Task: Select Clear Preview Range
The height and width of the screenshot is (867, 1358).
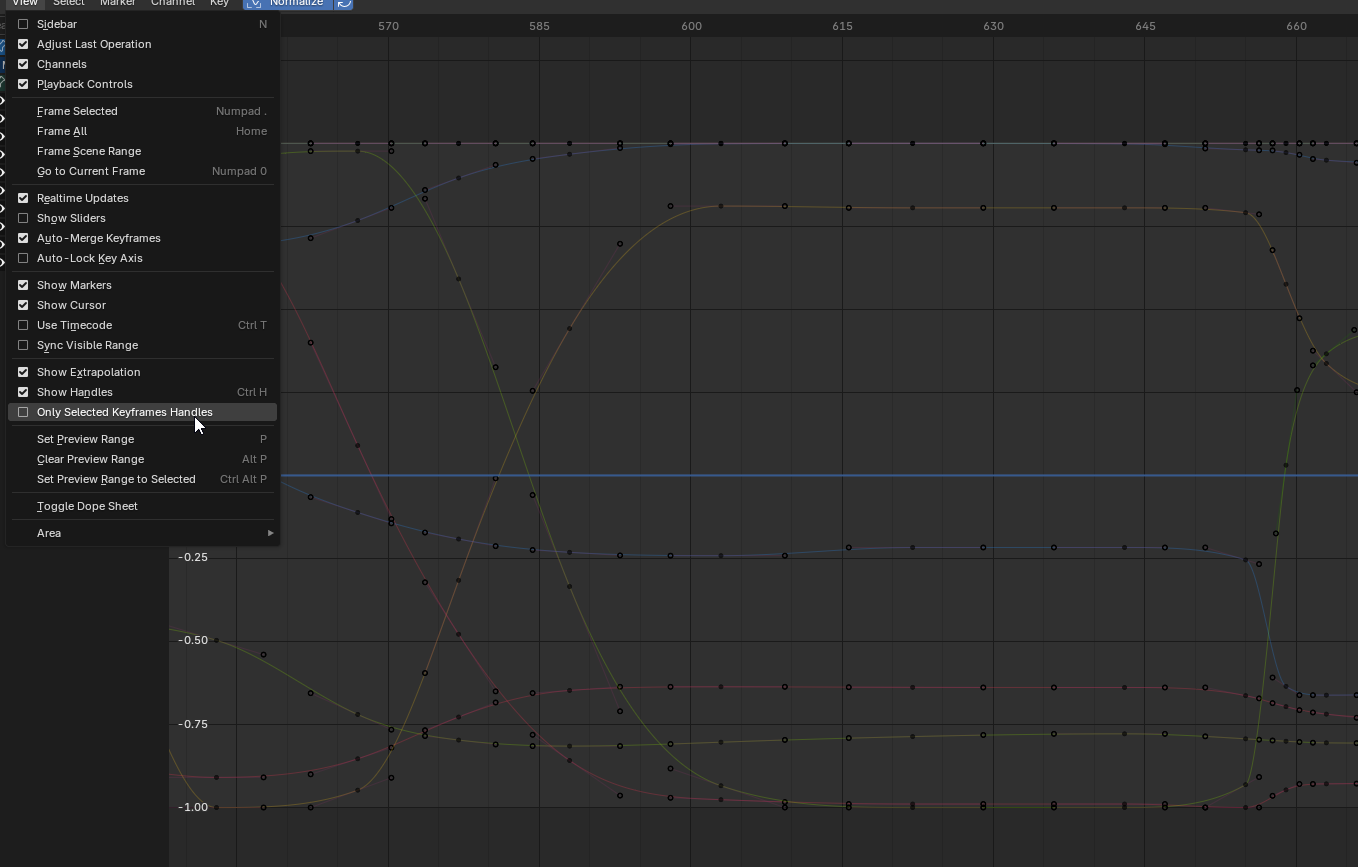Action: point(142,459)
